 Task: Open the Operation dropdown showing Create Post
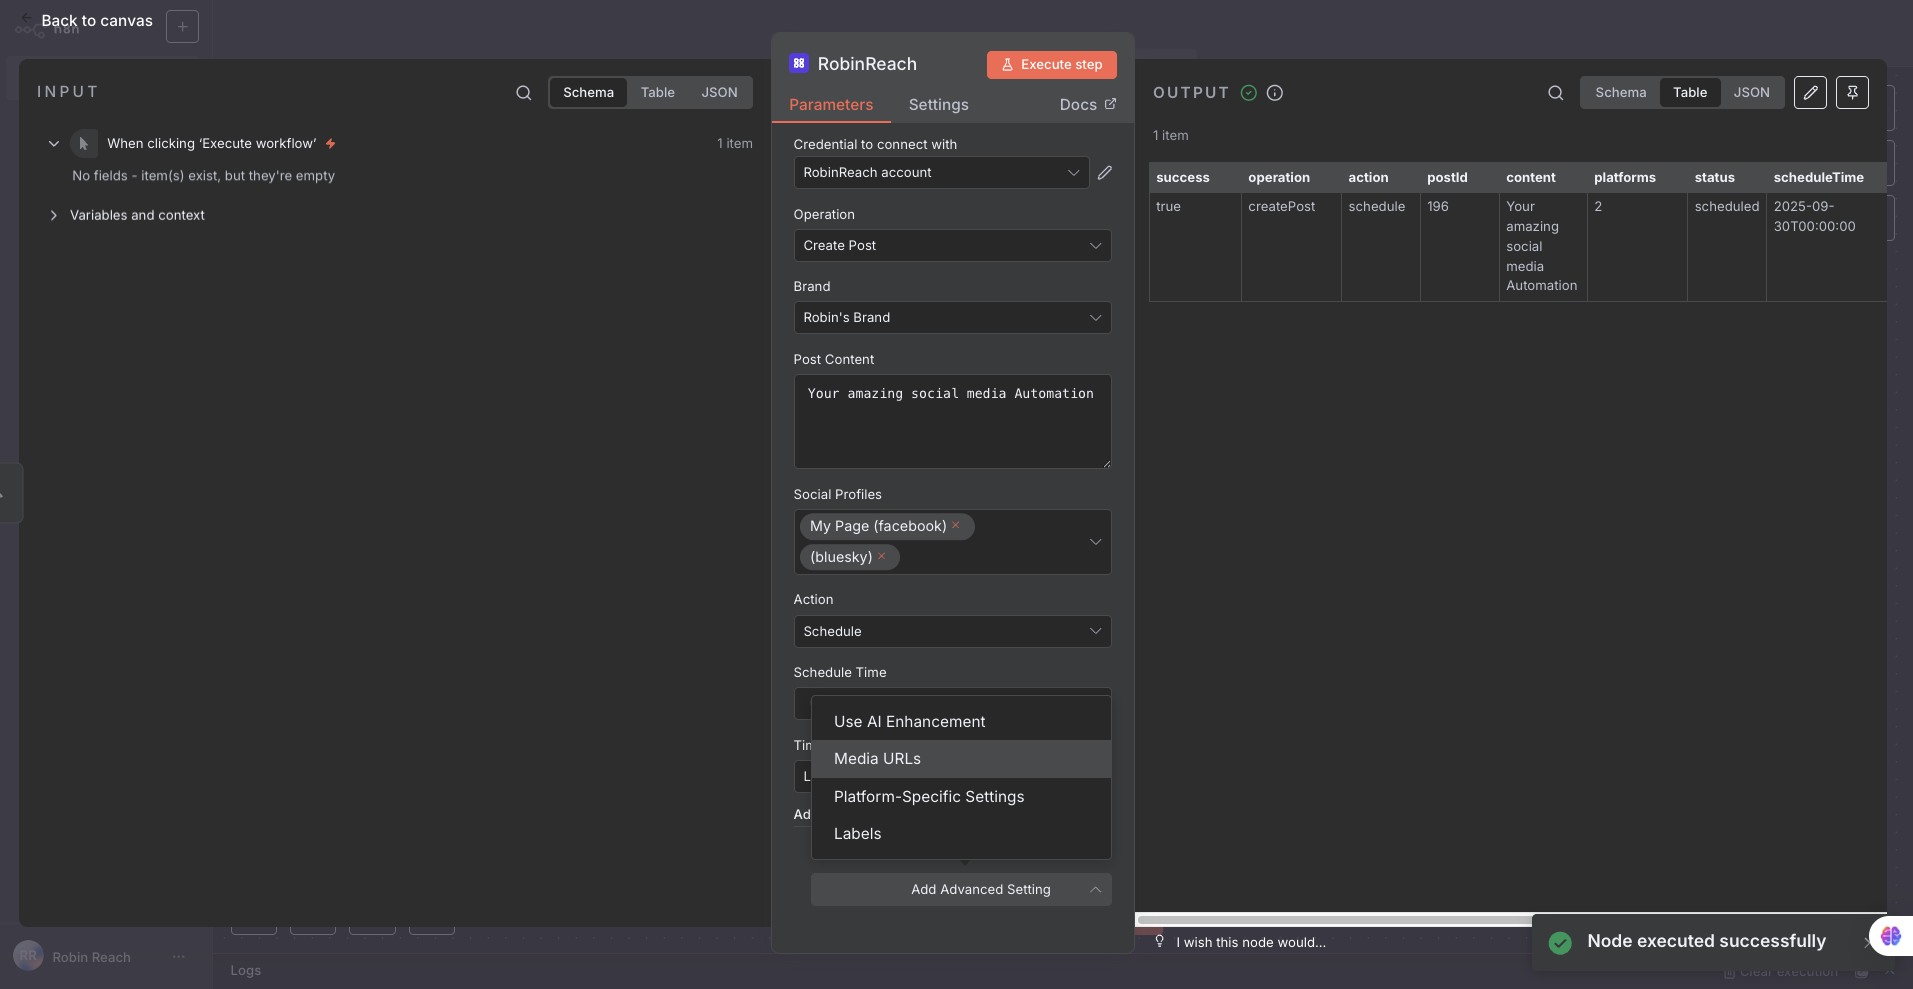tap(952, 246)
